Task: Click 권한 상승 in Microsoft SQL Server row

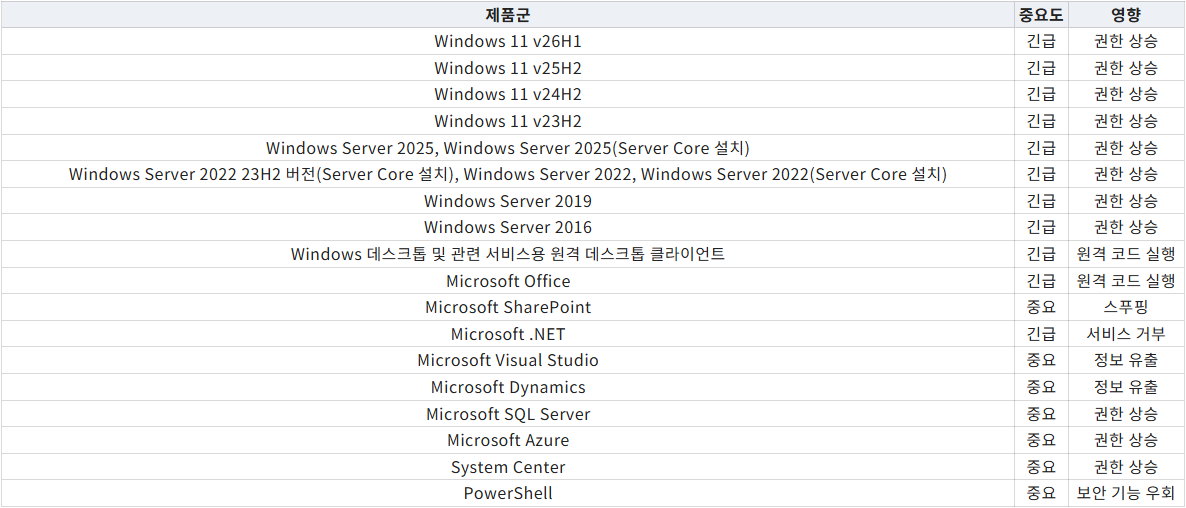Action: [1125, 414]
